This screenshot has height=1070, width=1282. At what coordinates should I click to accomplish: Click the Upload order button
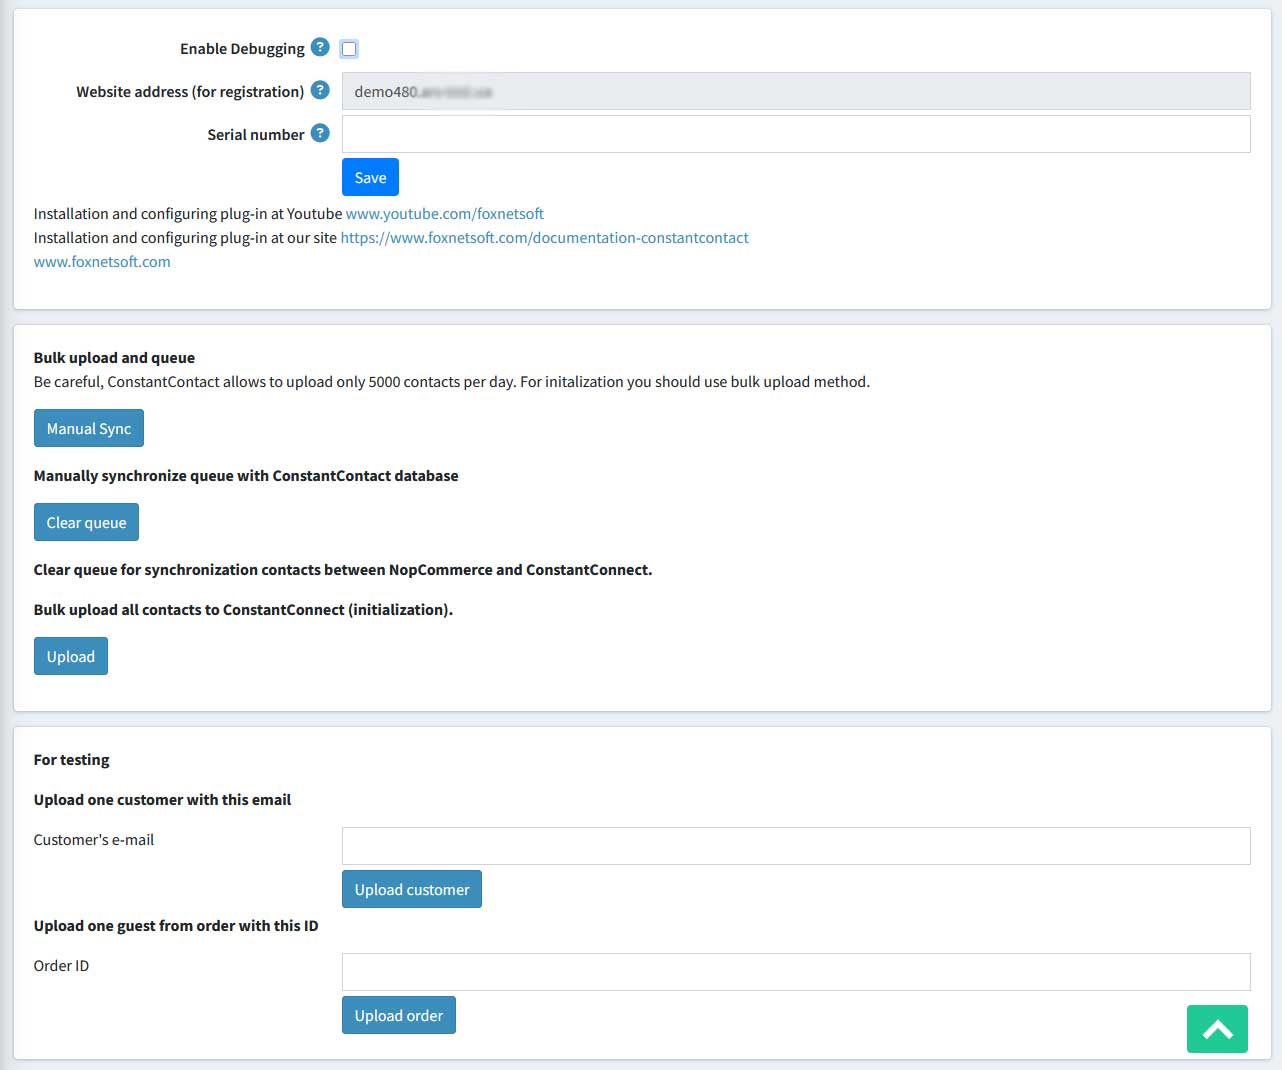click(398, 1015)
